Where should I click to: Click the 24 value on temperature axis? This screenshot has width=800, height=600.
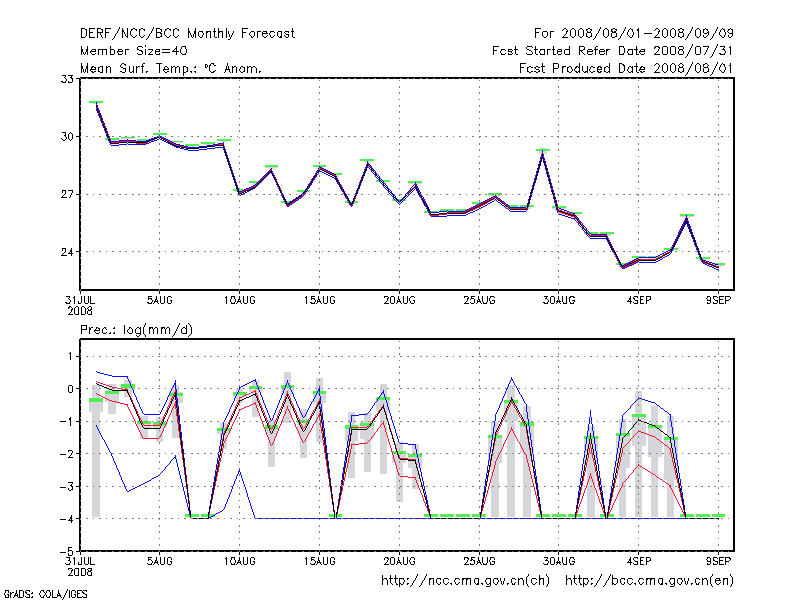pos(68,252)
